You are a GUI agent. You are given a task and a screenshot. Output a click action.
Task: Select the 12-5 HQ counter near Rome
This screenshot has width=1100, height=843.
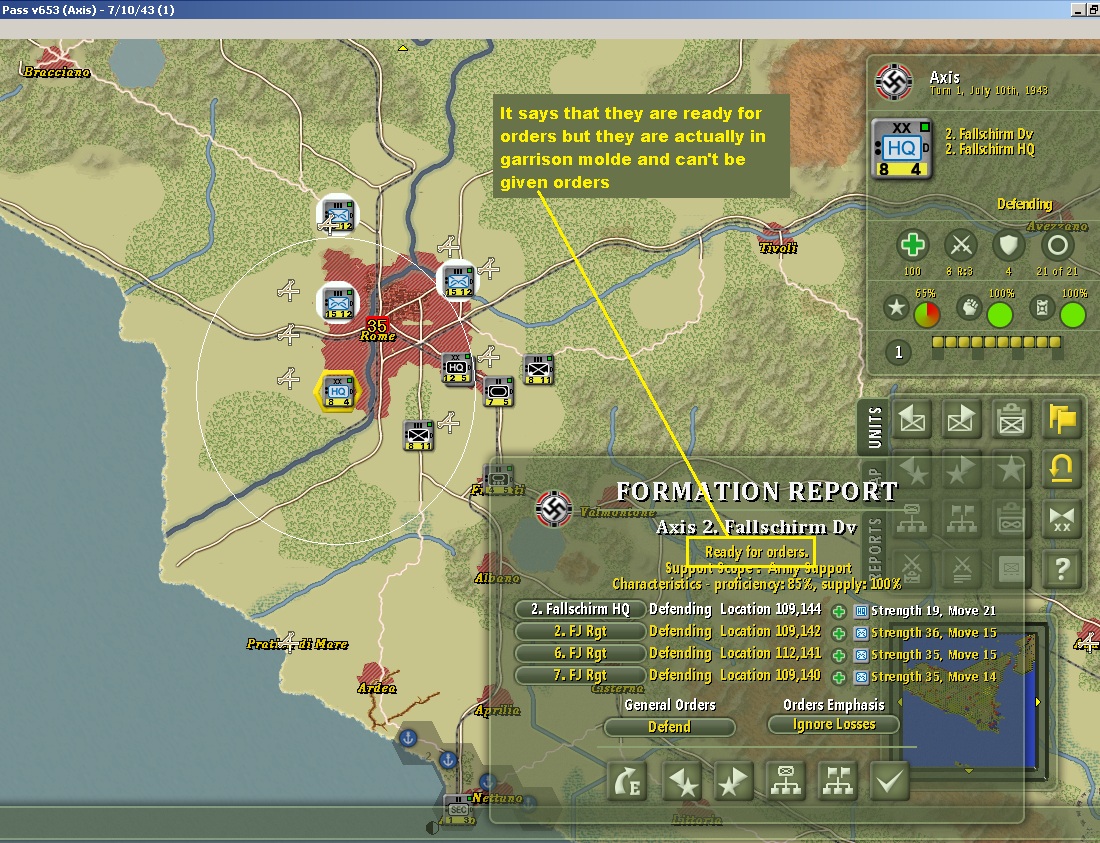click(x=456, y=369)
